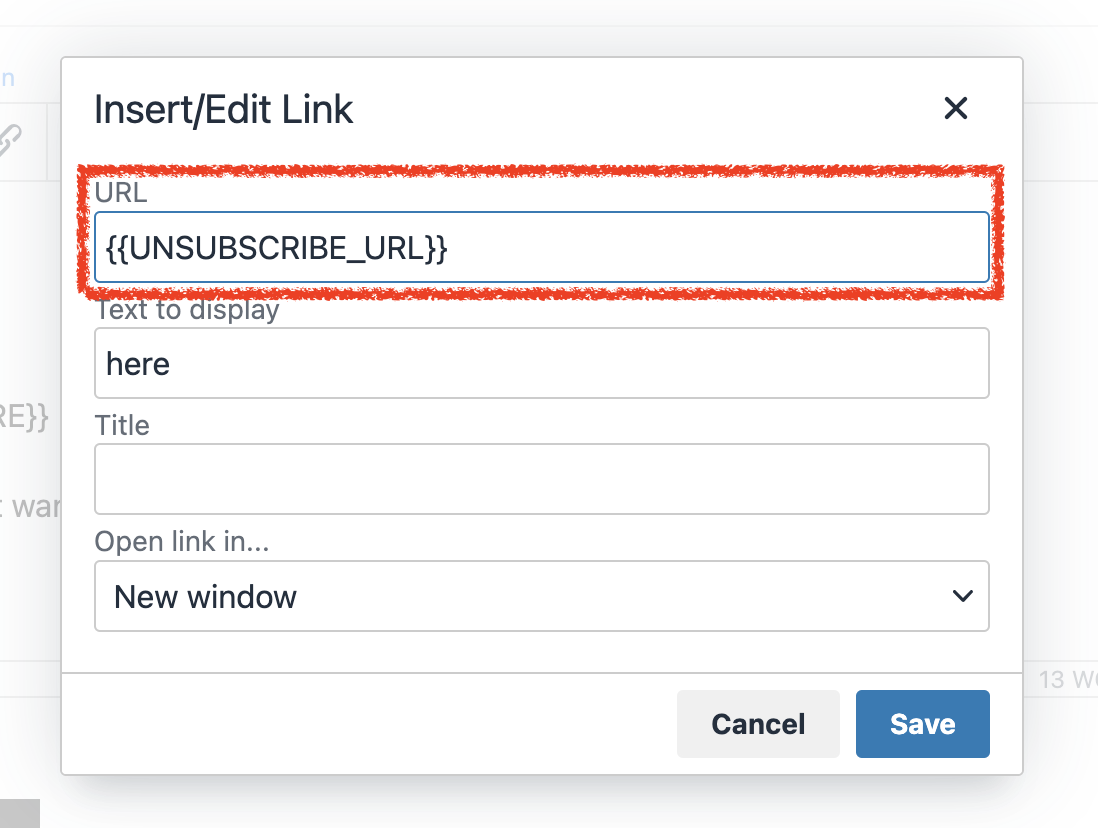
Task: Select the empty Title field
Action: (541, 479)
